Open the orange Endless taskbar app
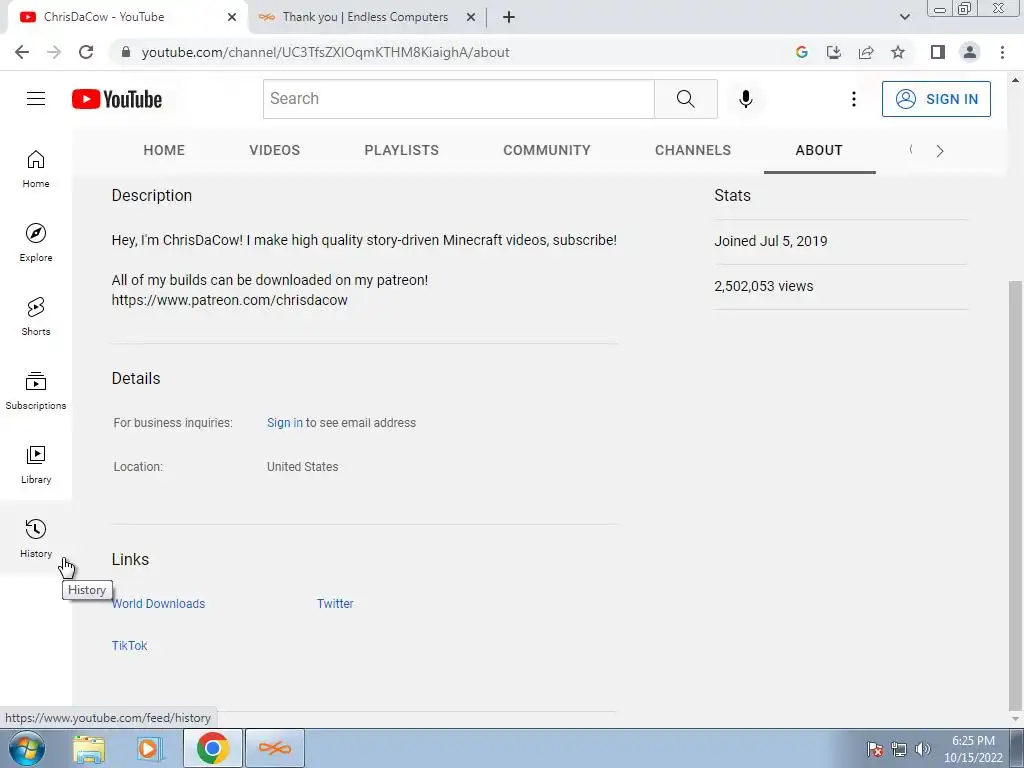 pos(275,748)
